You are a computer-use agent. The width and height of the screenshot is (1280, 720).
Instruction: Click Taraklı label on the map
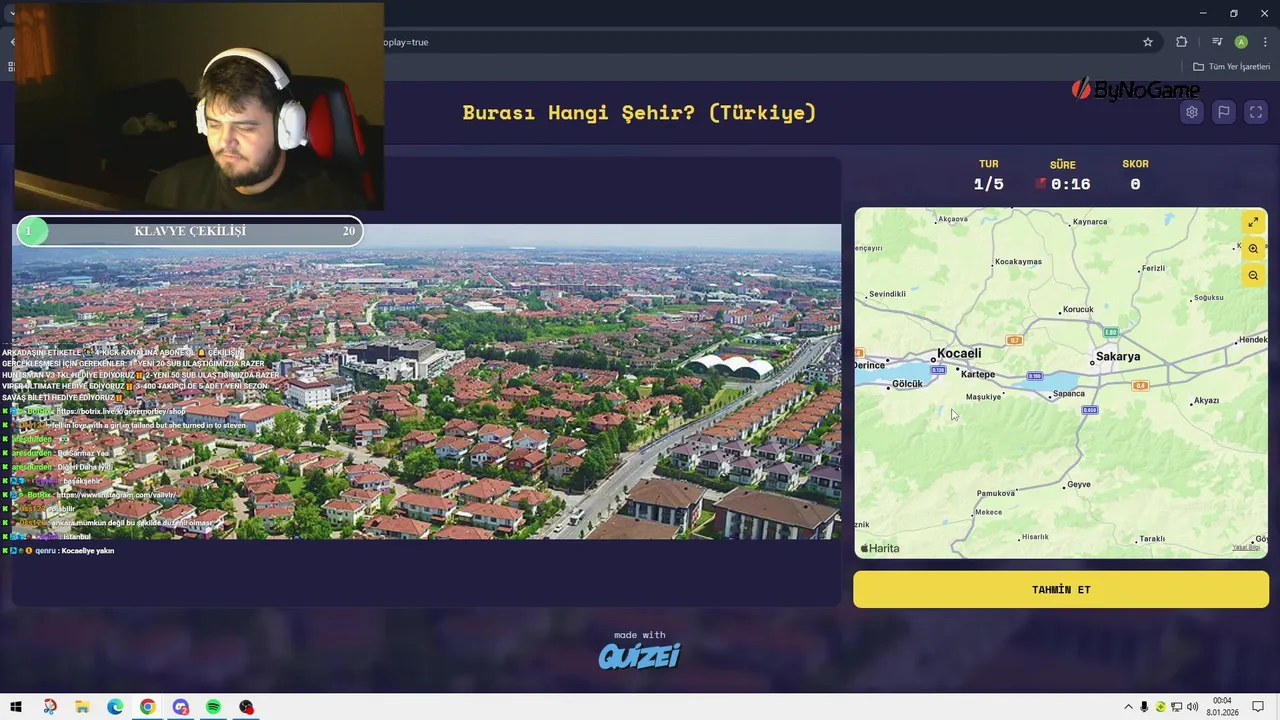1152,538
